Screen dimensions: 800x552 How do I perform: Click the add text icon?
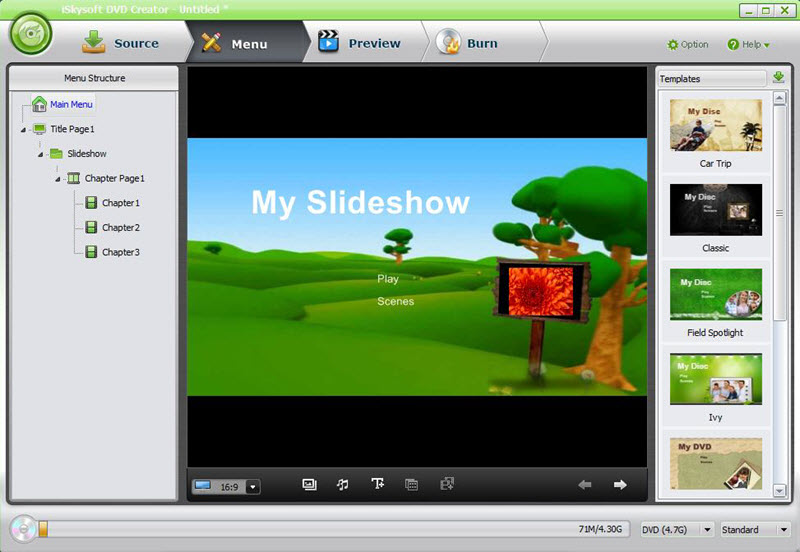pos(377,484)
